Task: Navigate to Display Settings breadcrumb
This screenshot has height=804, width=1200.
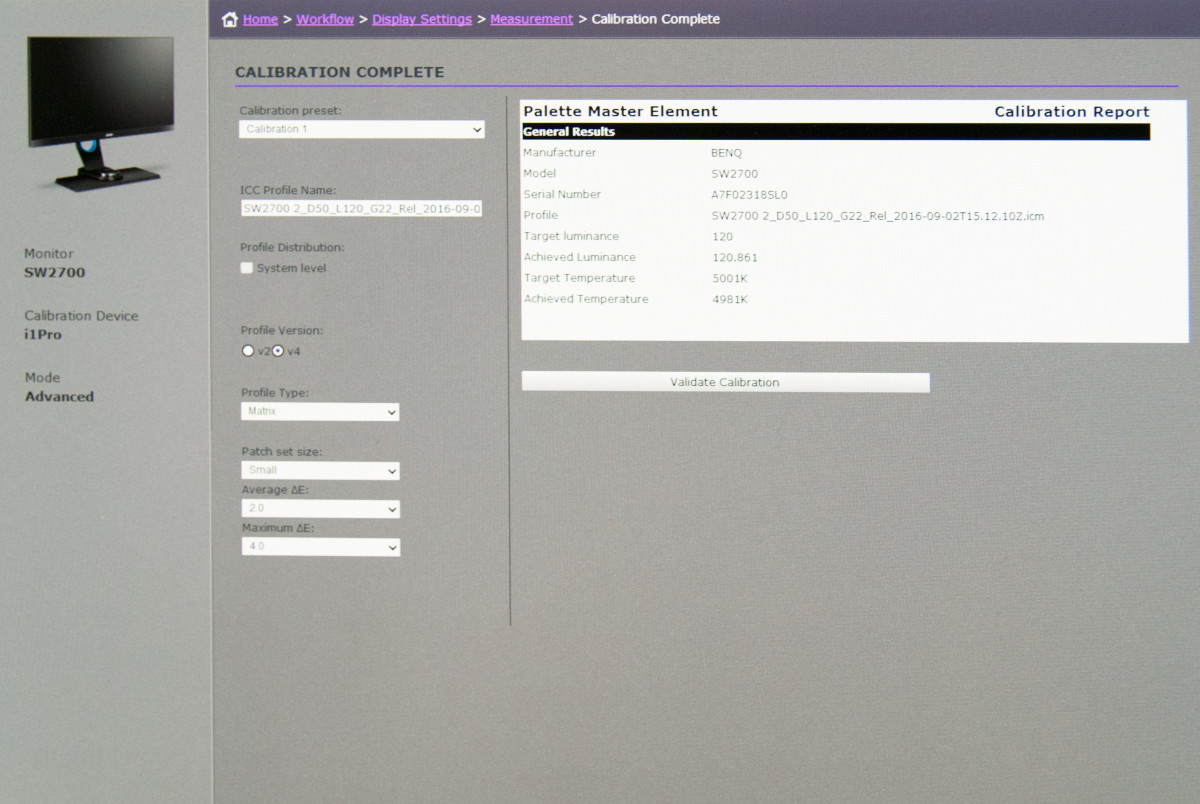Action: pos(422,19)
